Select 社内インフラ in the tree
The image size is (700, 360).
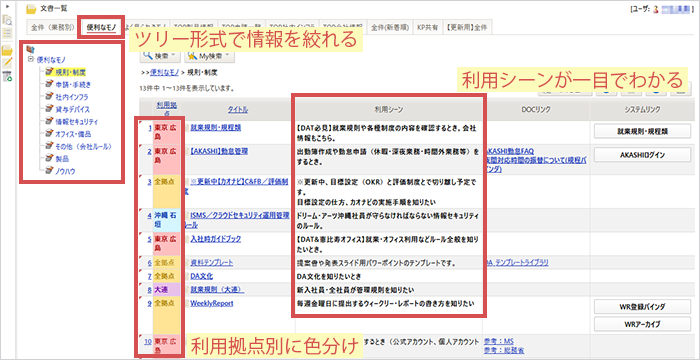click(x=72, y=96)
